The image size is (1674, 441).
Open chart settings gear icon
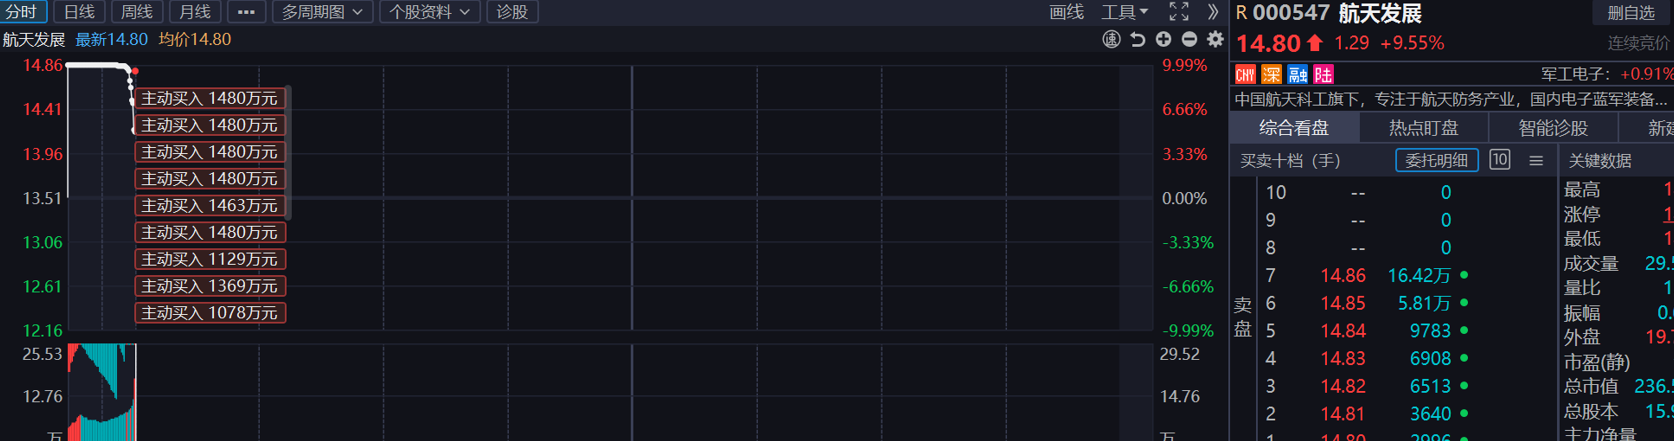(1215, 40)
